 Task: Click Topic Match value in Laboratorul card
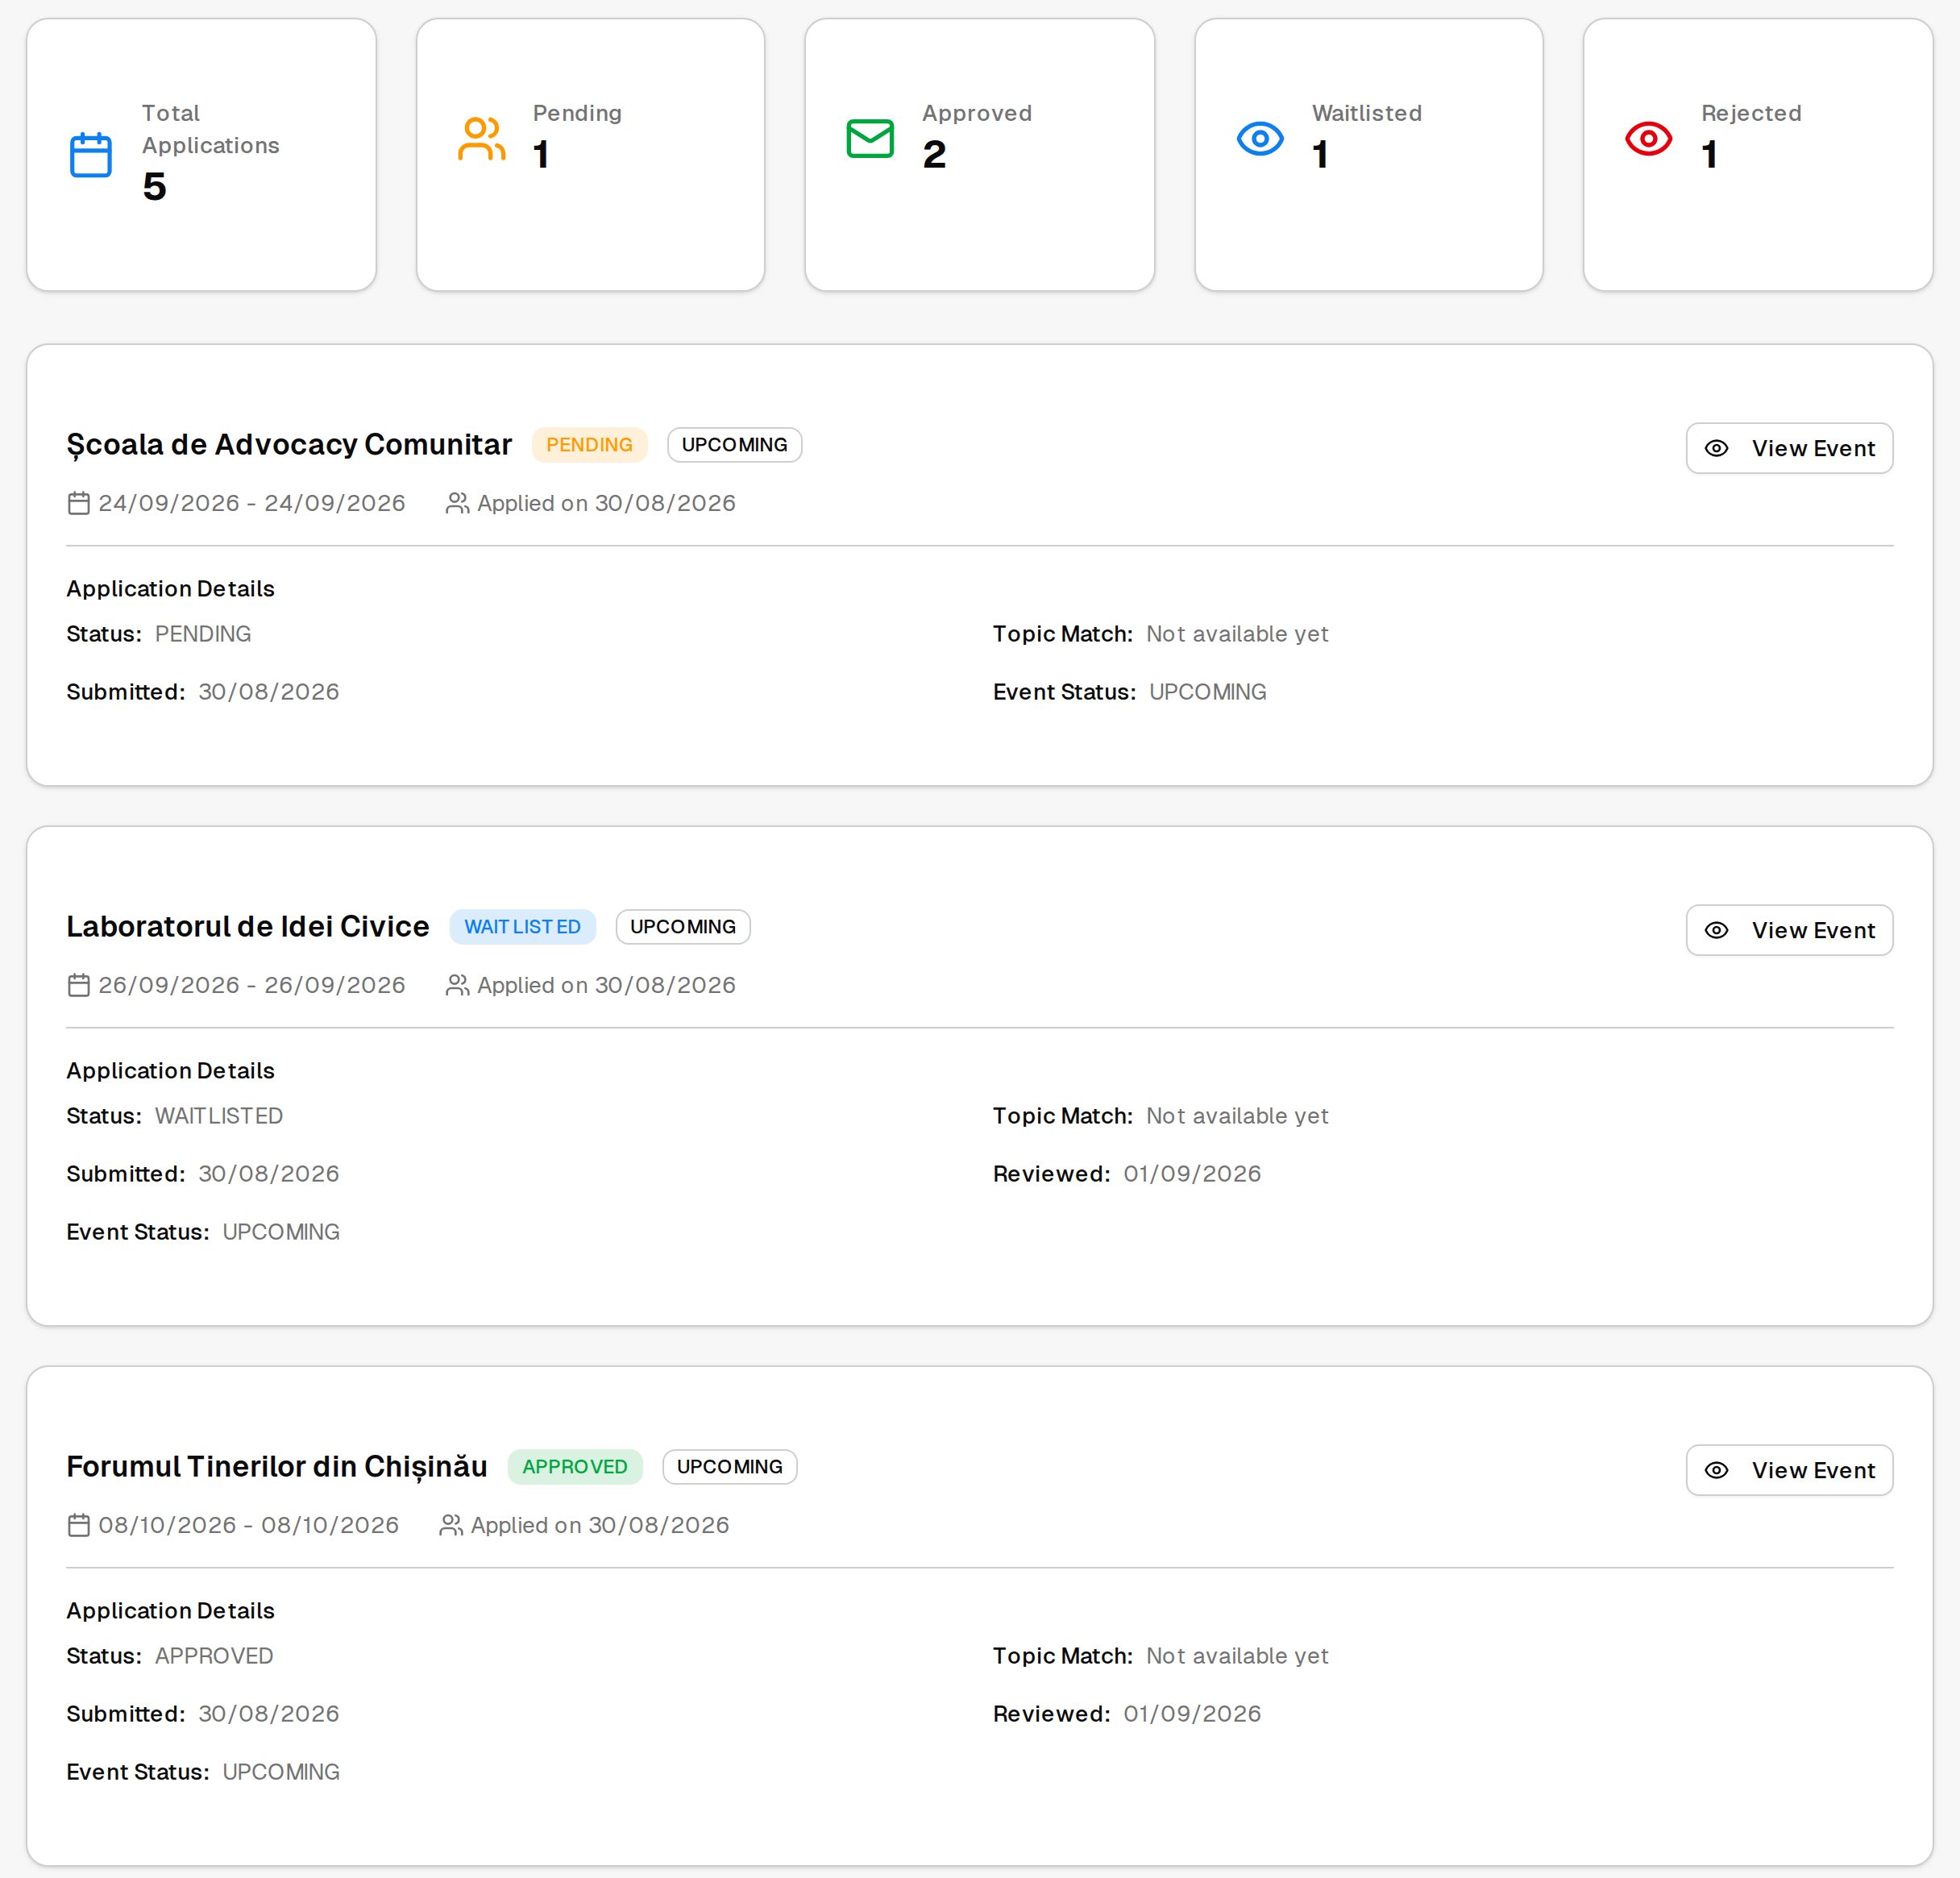(1237, 1116)
